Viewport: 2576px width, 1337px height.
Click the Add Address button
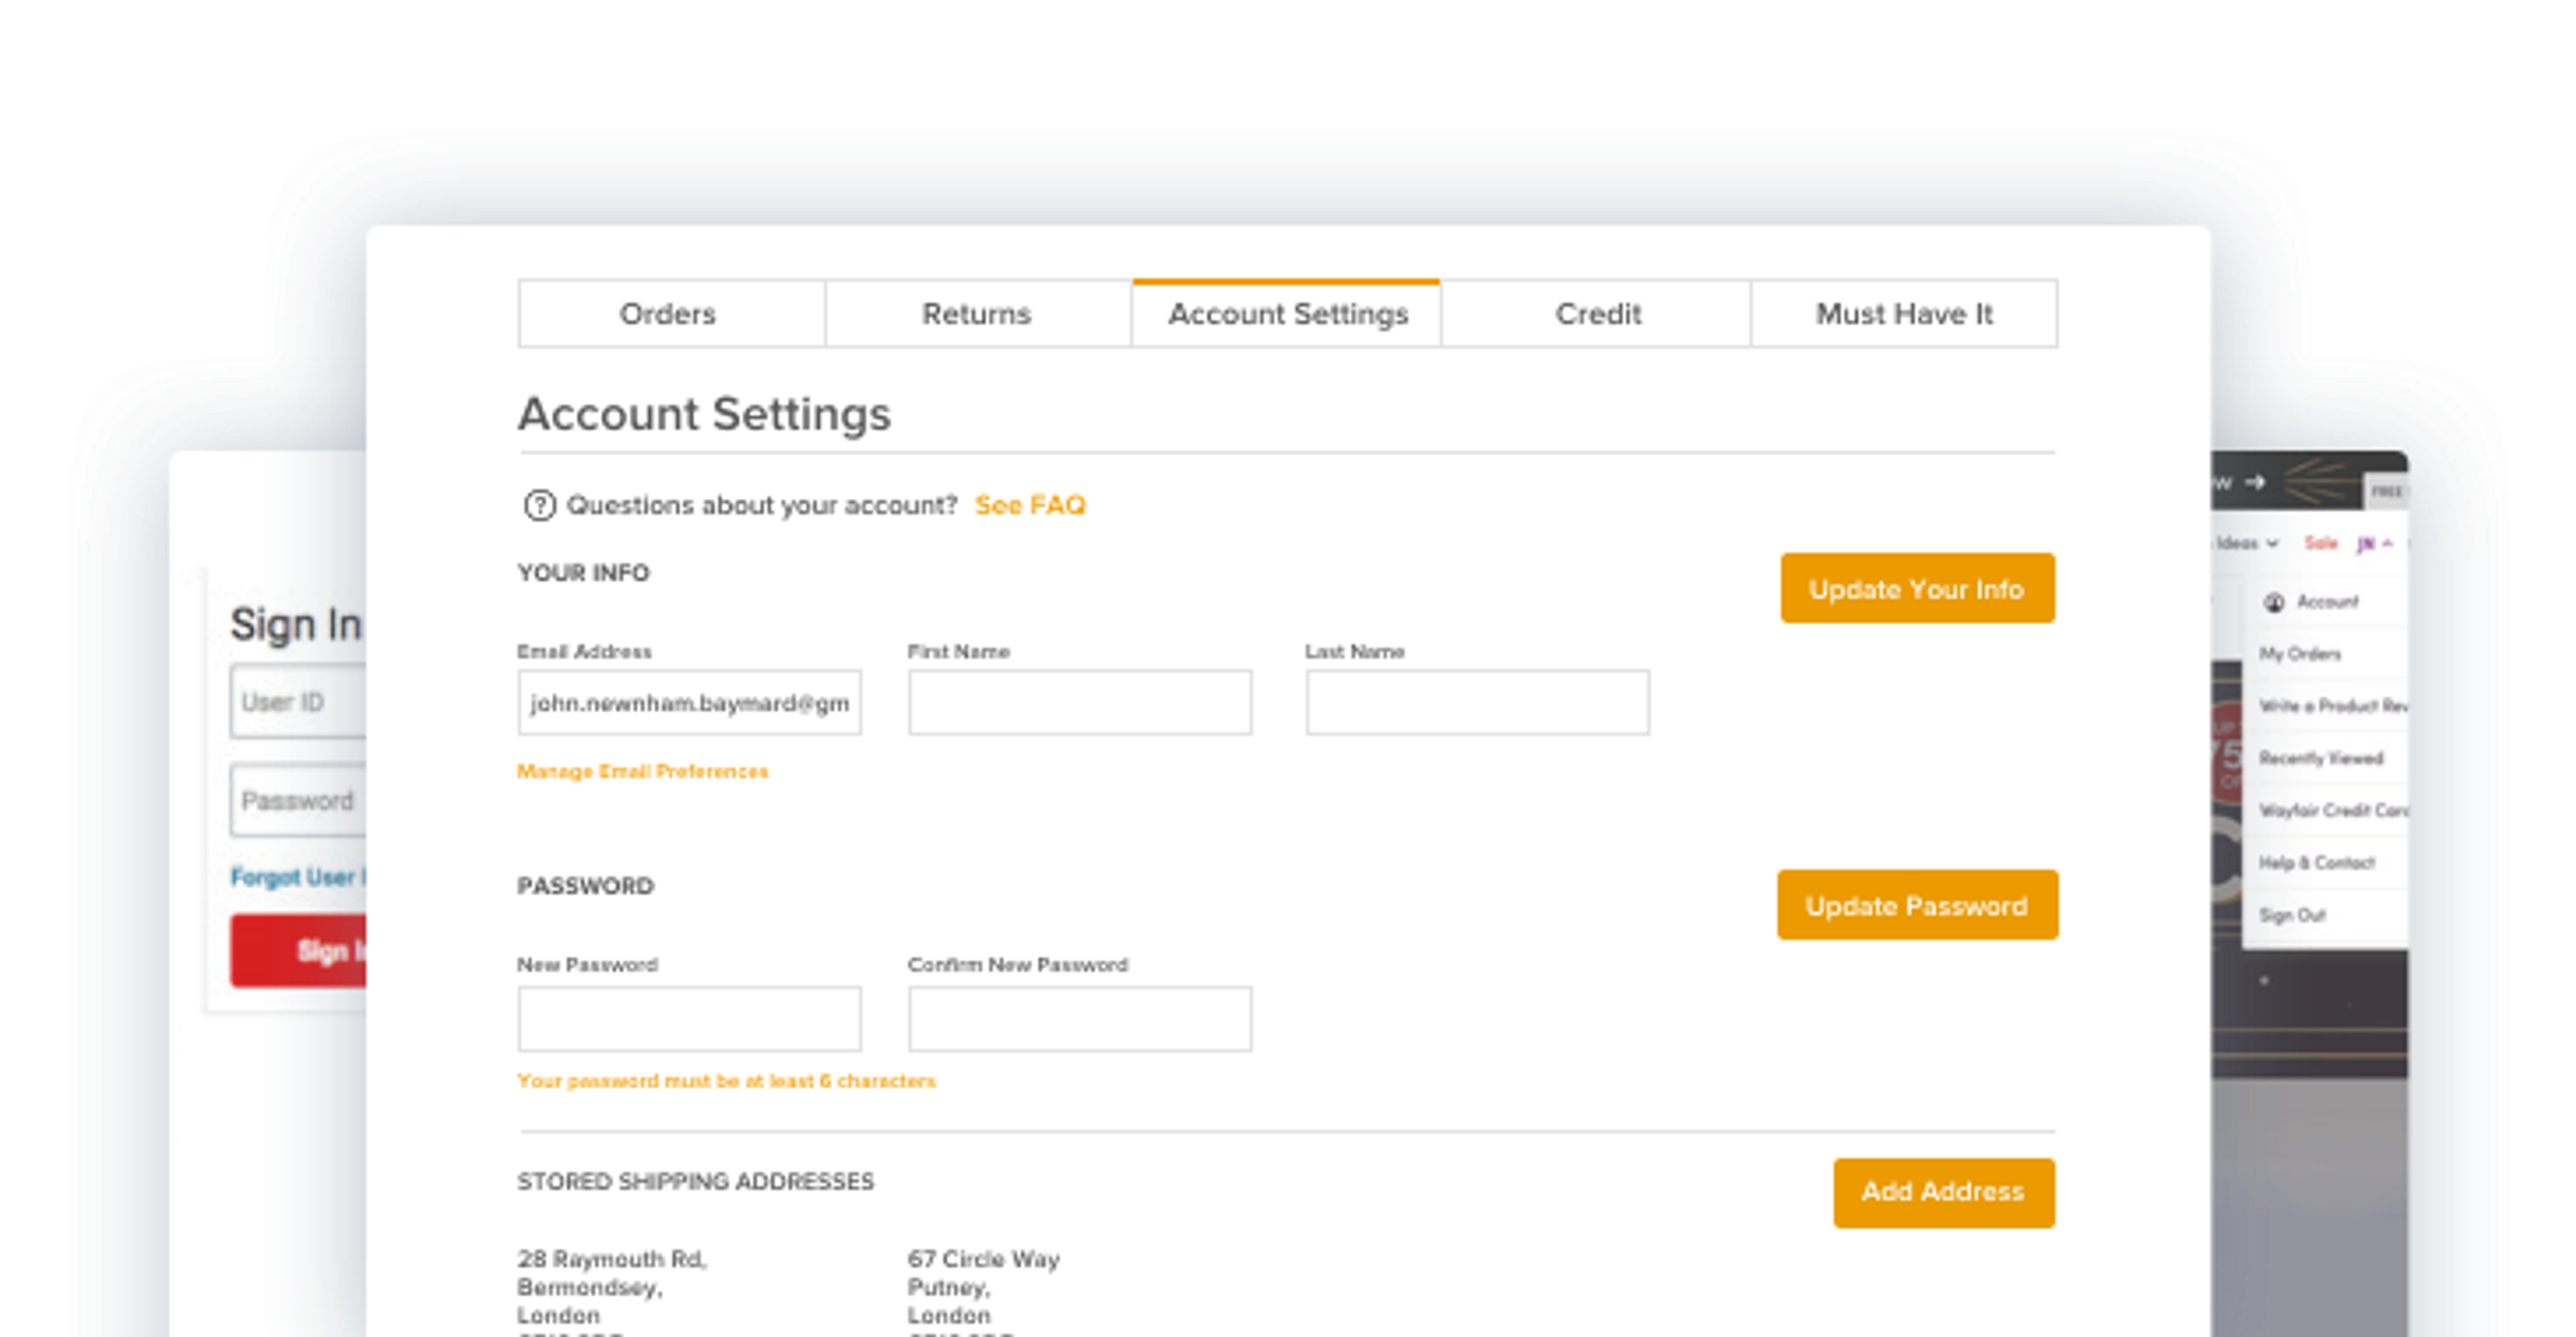(x=1943, y=1193)
